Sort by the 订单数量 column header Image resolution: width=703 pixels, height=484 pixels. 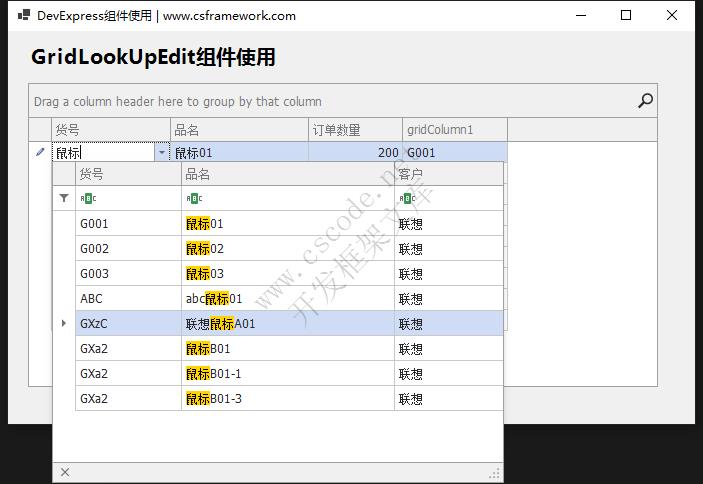[356, 130]
